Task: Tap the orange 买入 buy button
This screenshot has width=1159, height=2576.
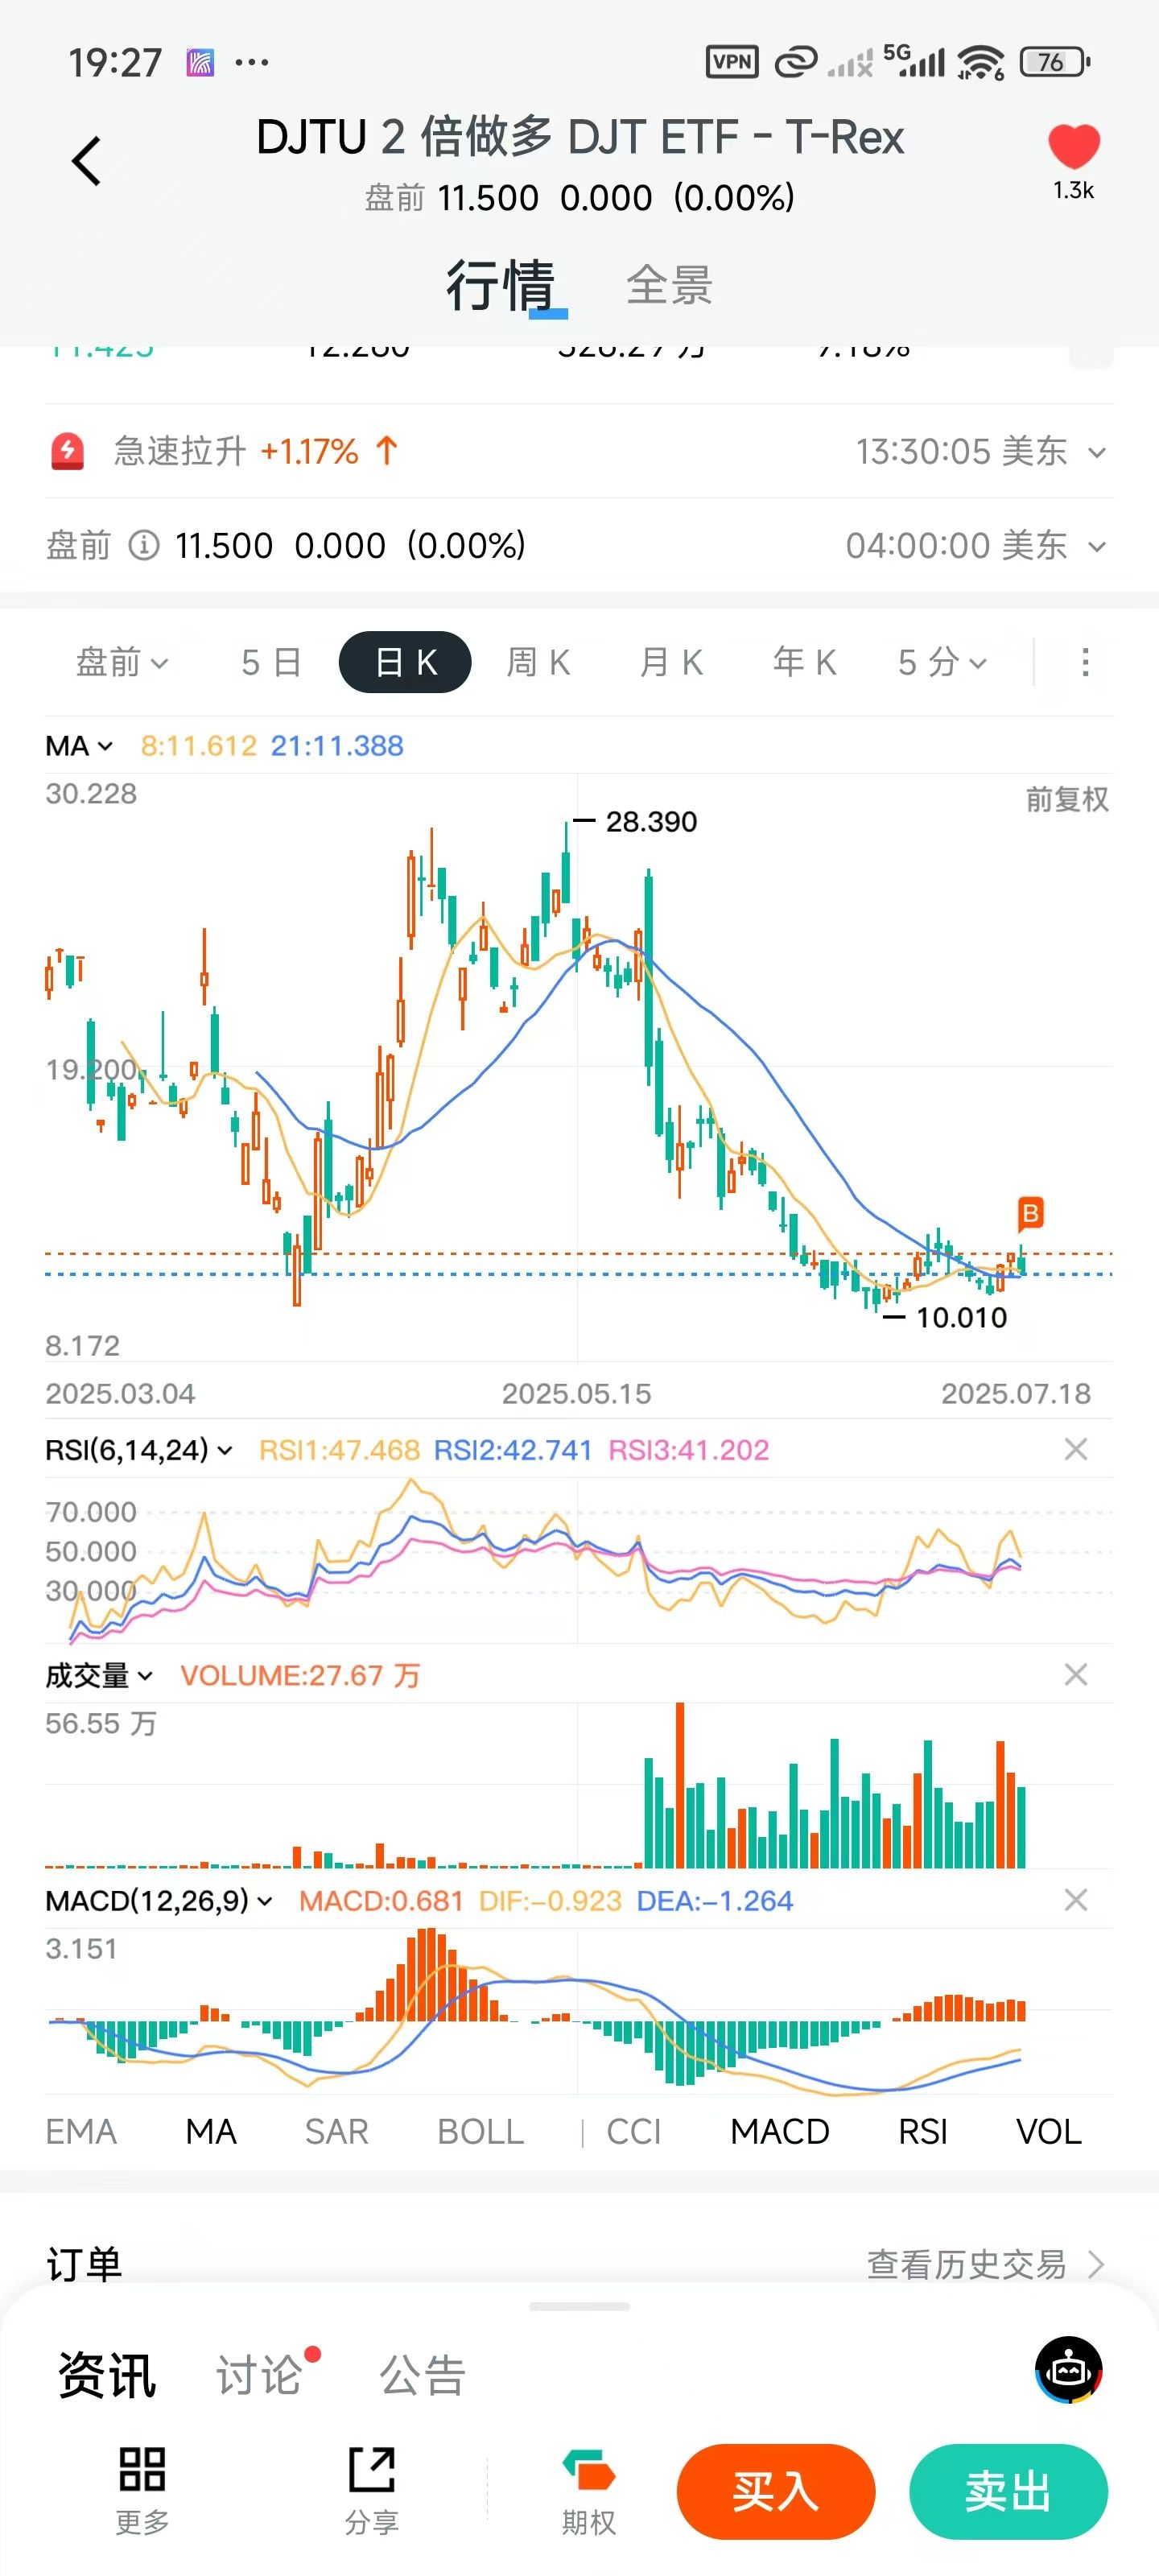Action: click(775, 2491)
